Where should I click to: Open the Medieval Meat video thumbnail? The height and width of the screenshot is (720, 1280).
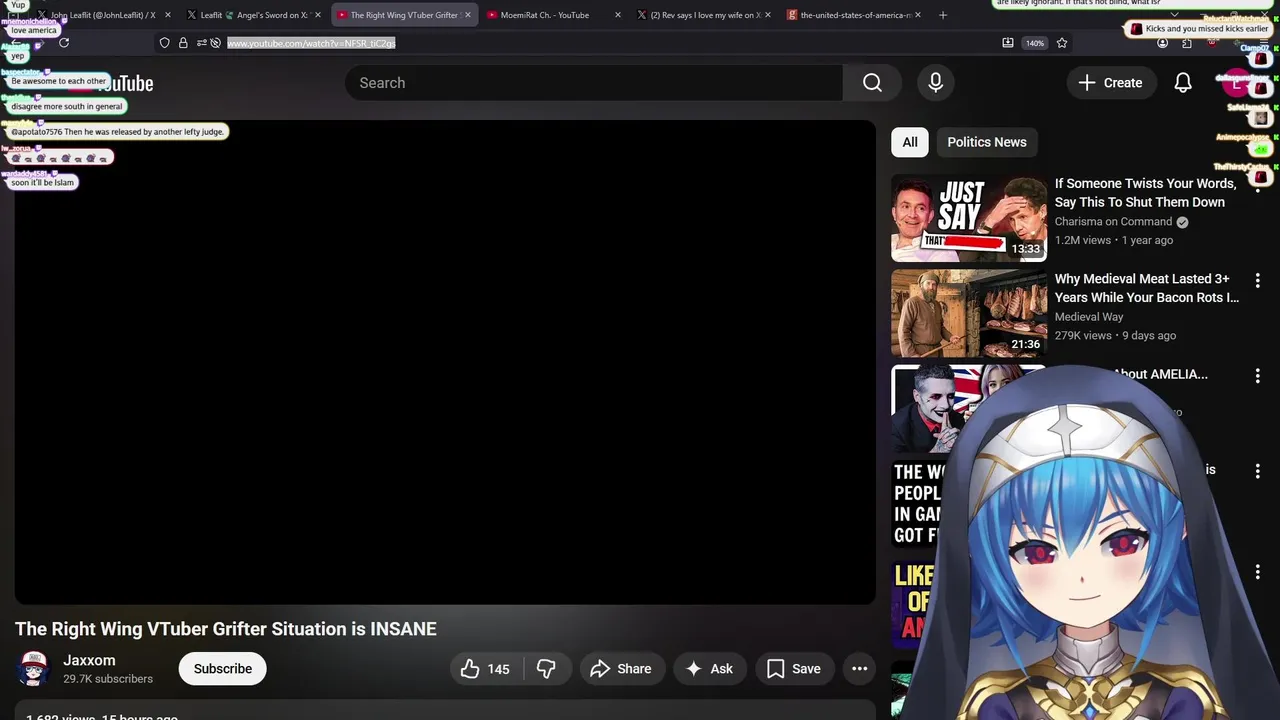click(969, 313)
